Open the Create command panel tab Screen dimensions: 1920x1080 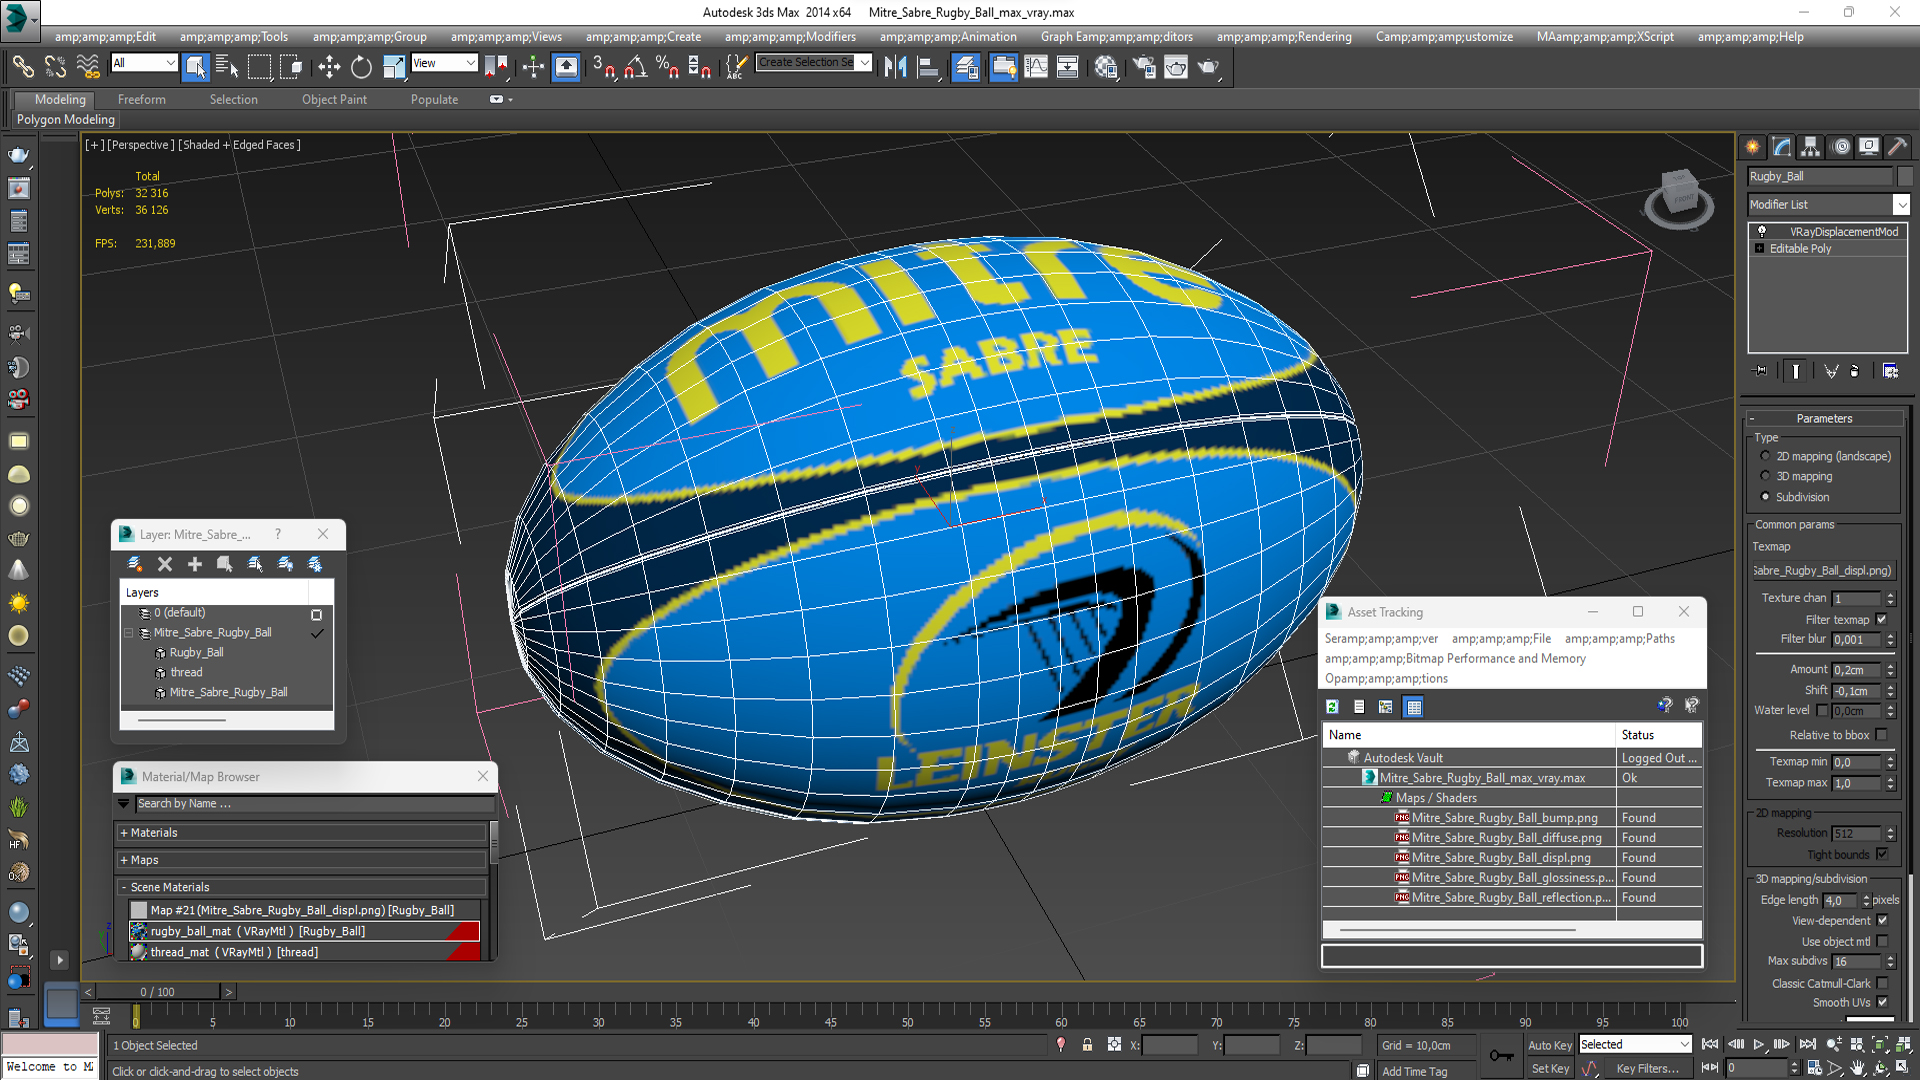(x=1753, y=147)
